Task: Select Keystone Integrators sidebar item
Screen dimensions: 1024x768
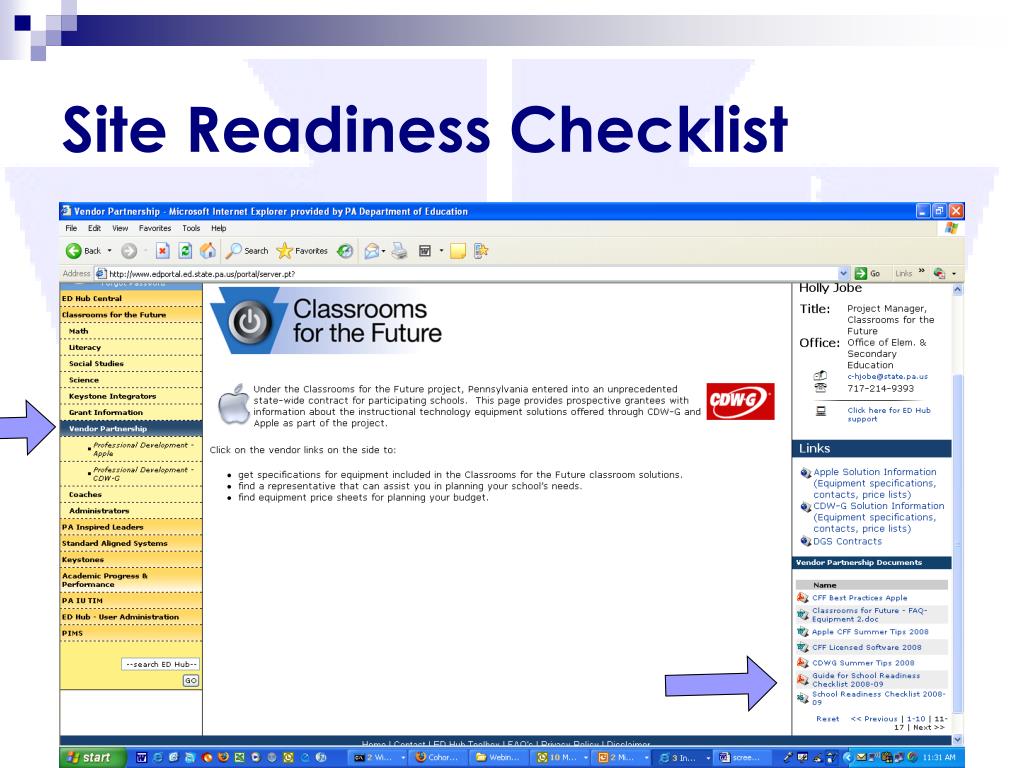Action: (131, 396)
